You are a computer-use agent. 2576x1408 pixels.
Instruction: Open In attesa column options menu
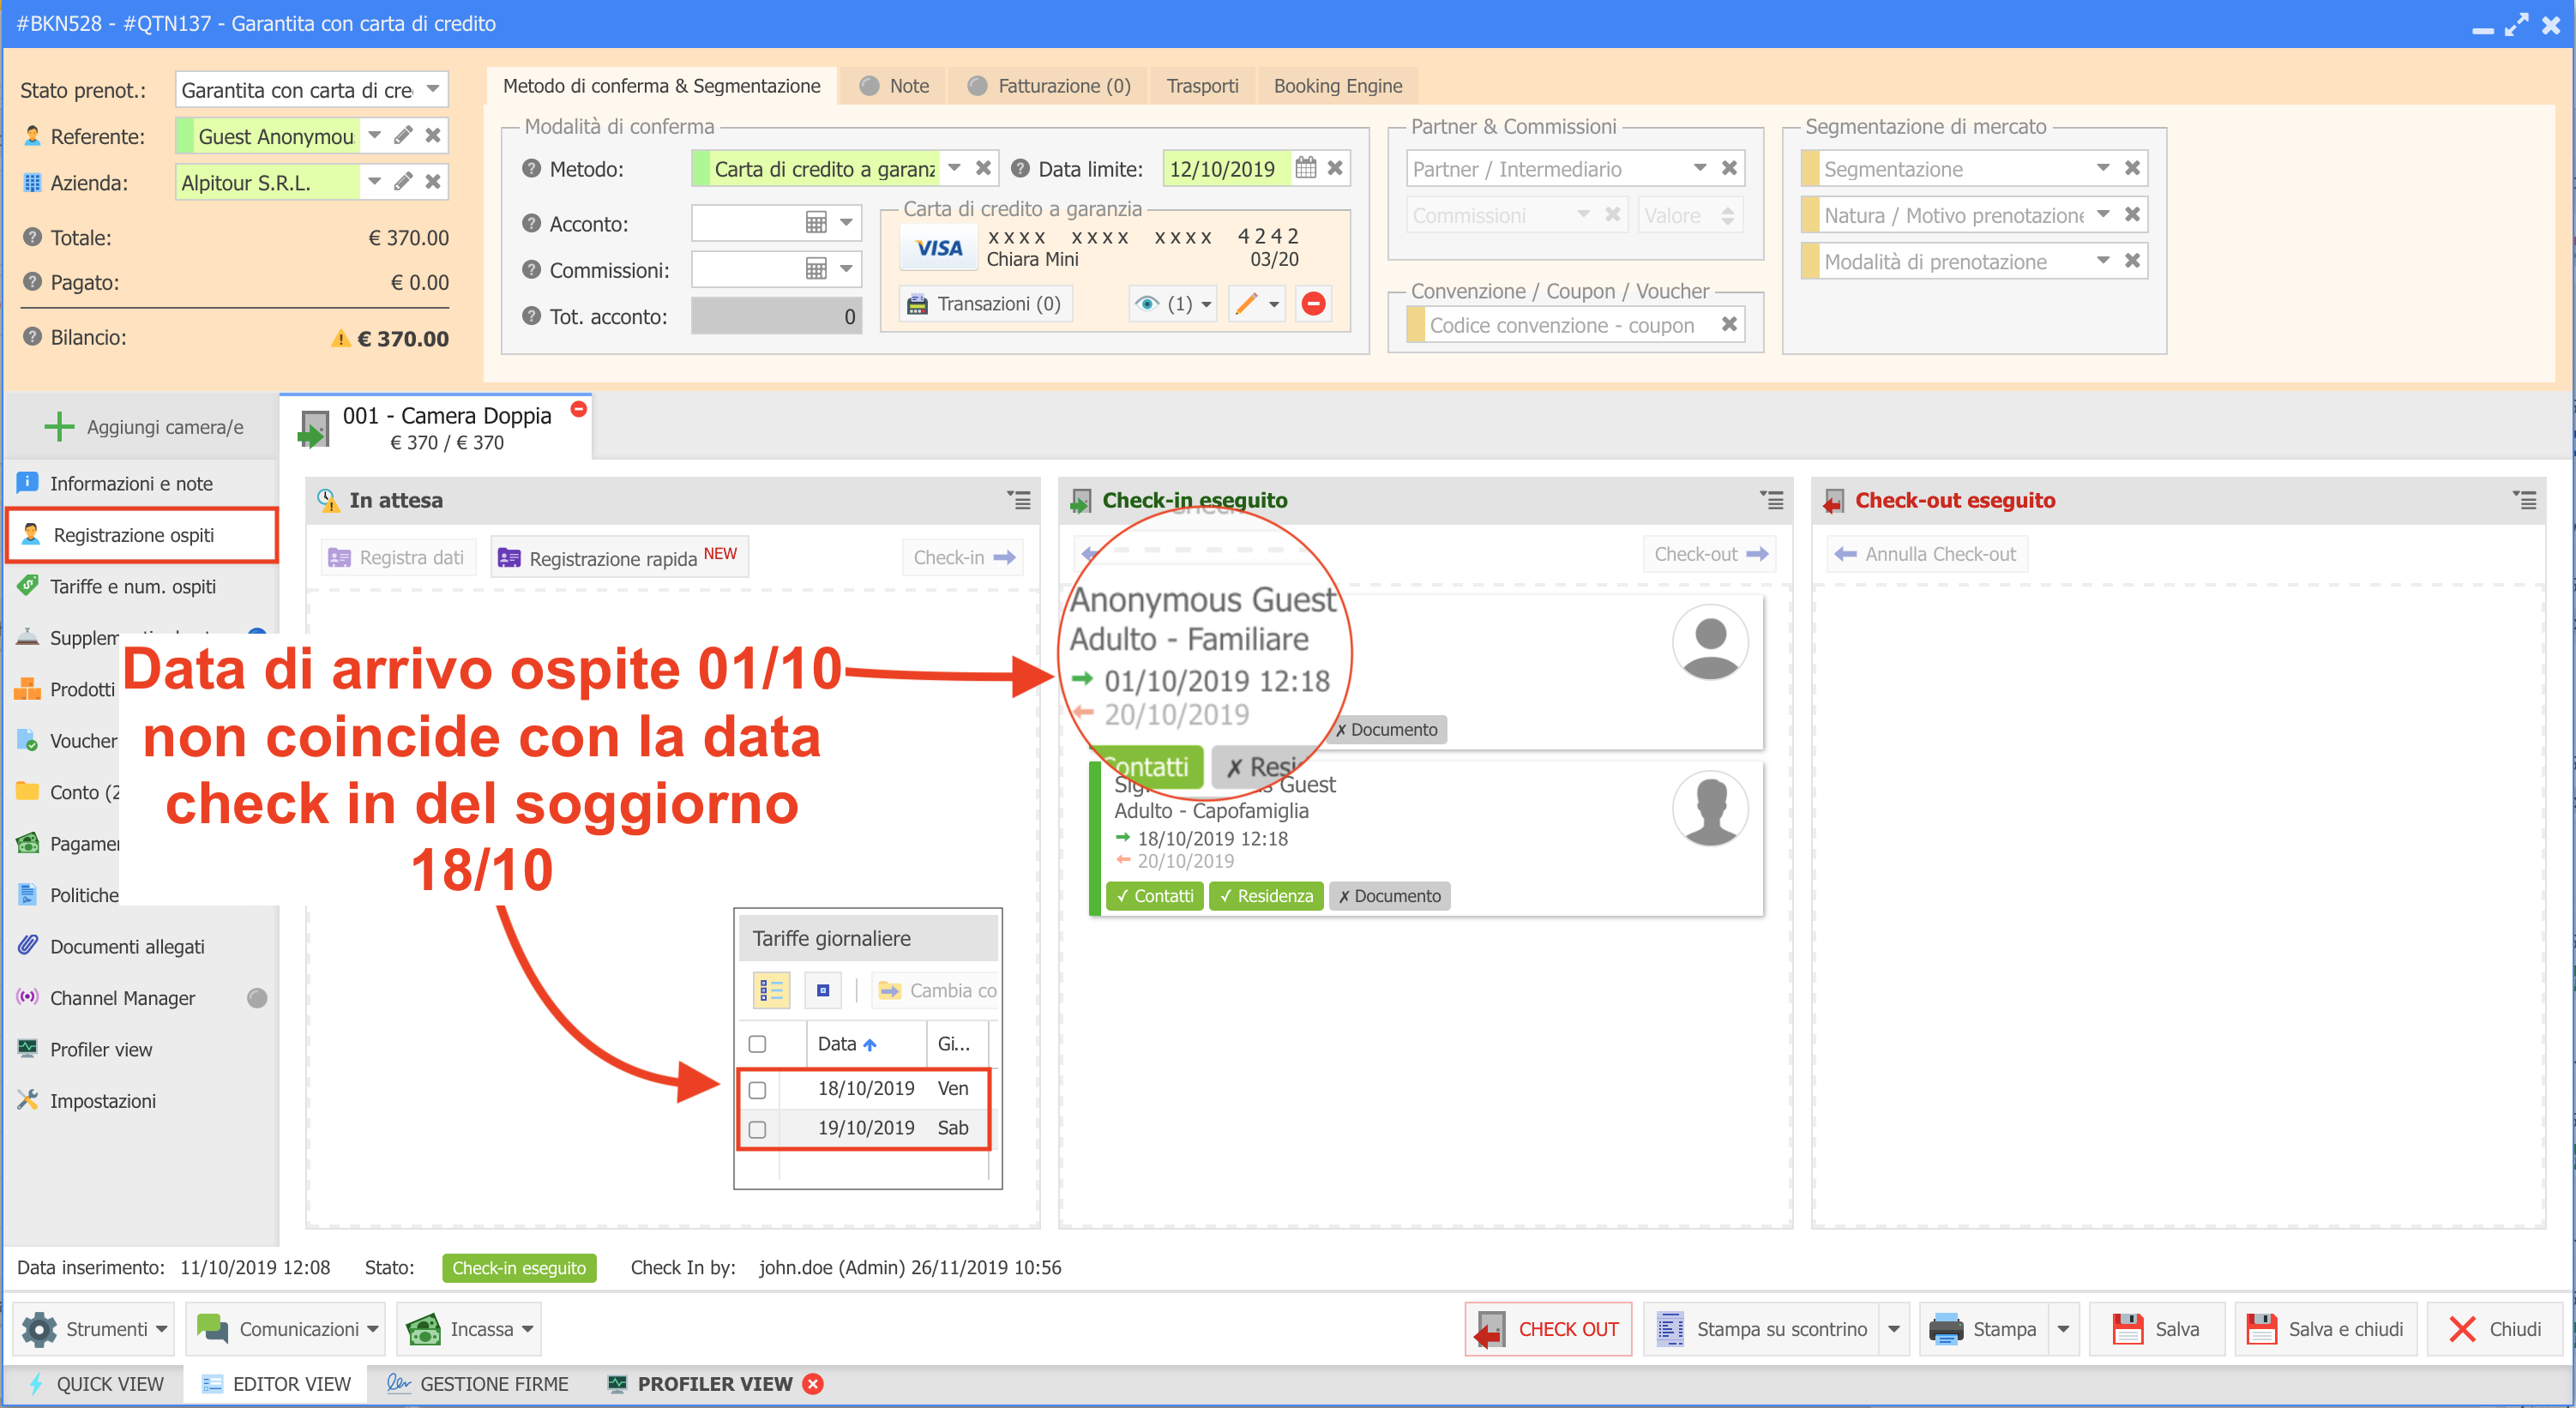[1019, 499]
